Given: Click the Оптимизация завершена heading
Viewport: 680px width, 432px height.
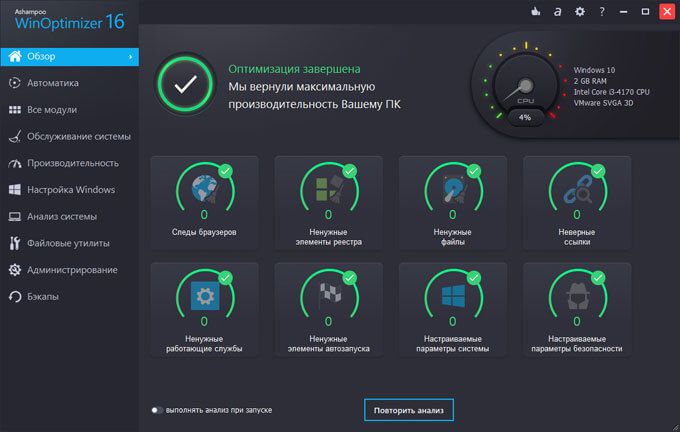Looking at the screenshot, I should point(294,69).
